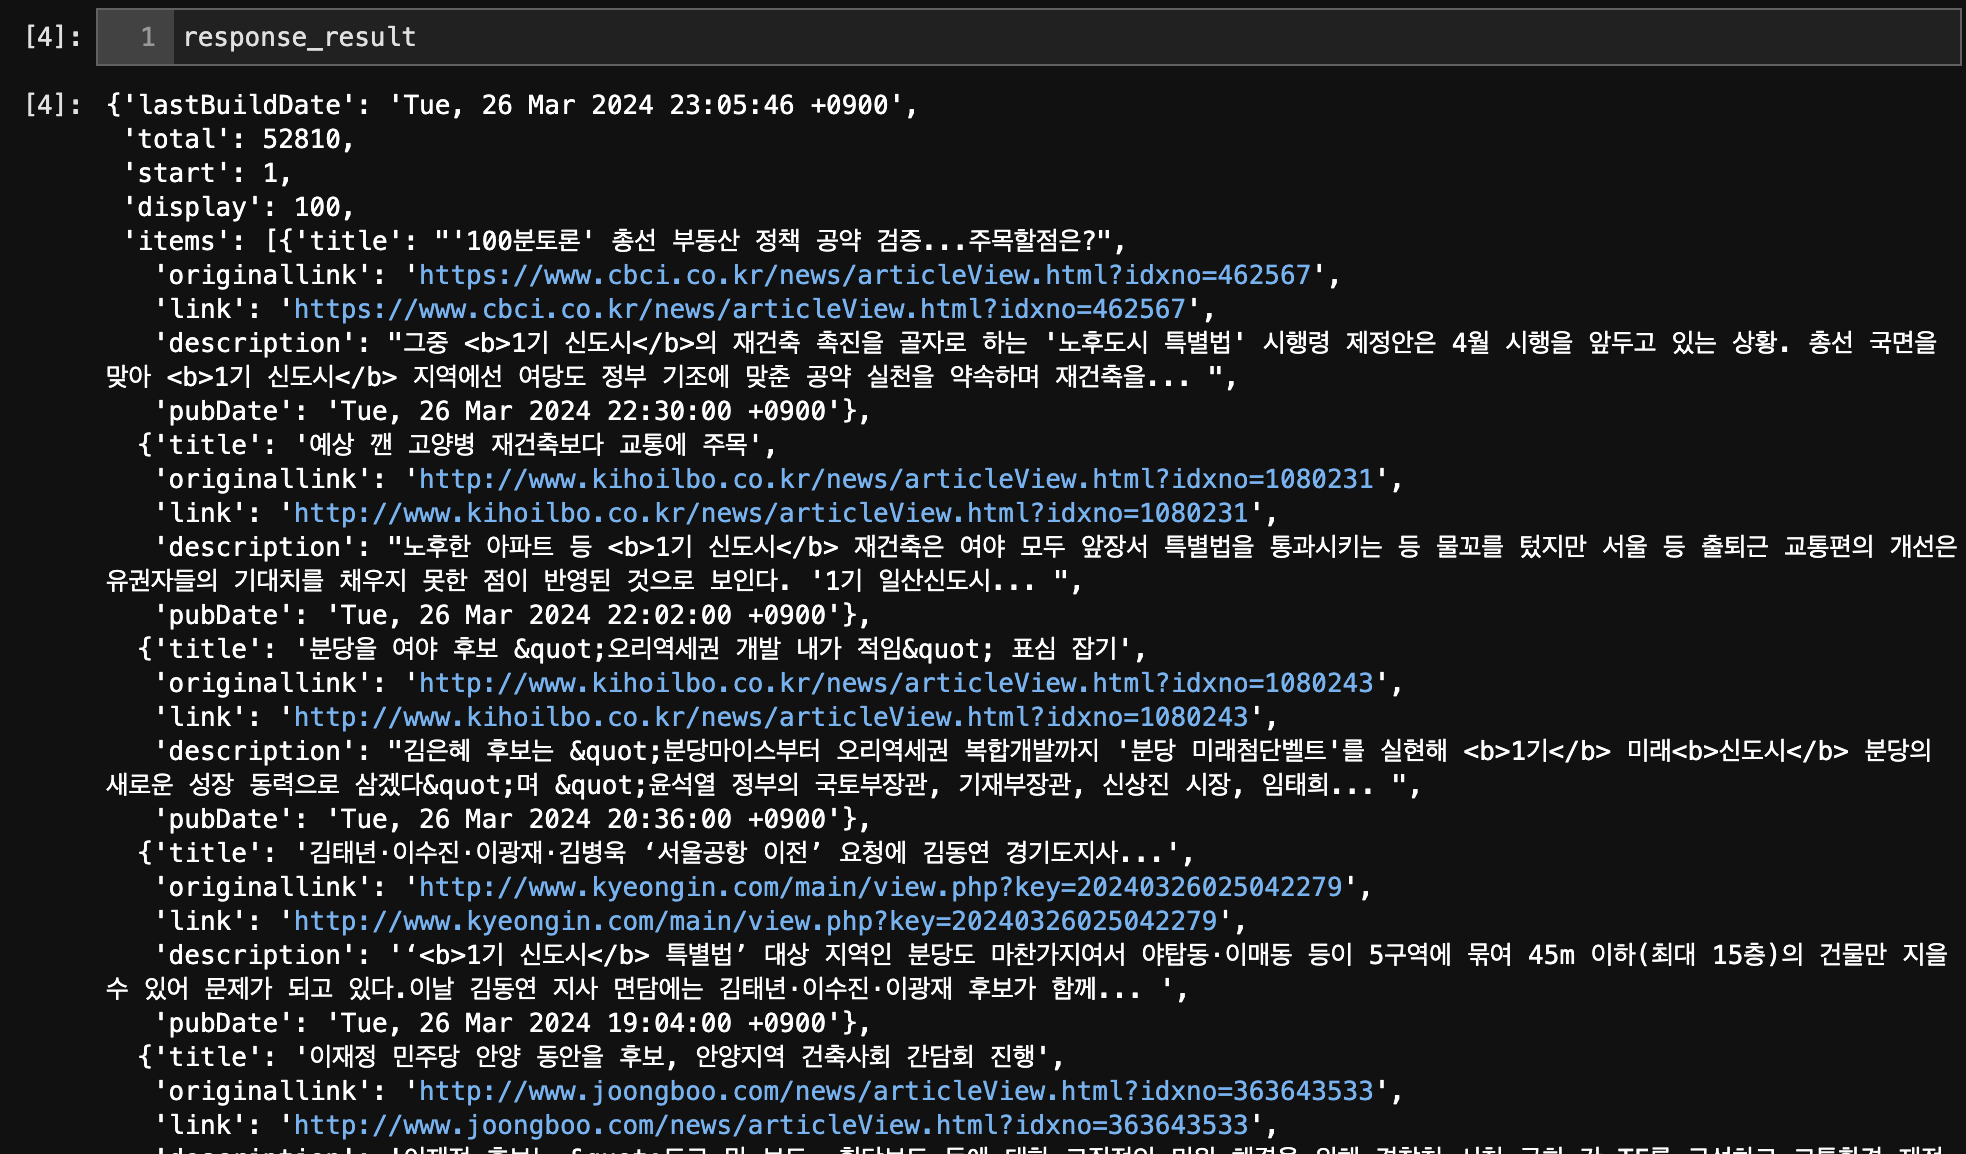Open cbci.co.kr originallink idxno=462567
The width and height of the screenshot is (1966, 1154).
tap(864, 275)
